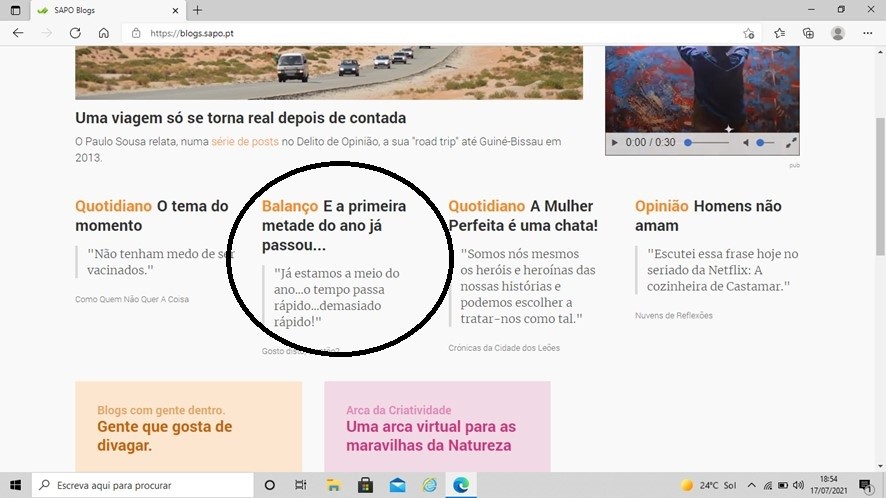The image size is (886, 498).
Task: Open 'Uma arca virtual' pink card
Action: pyautogui.click(x=437, y=427)
